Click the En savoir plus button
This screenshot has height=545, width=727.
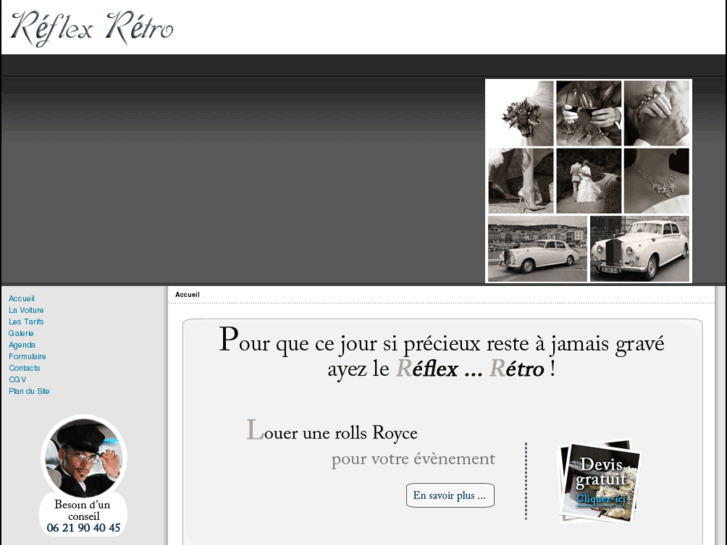[450, 495]
